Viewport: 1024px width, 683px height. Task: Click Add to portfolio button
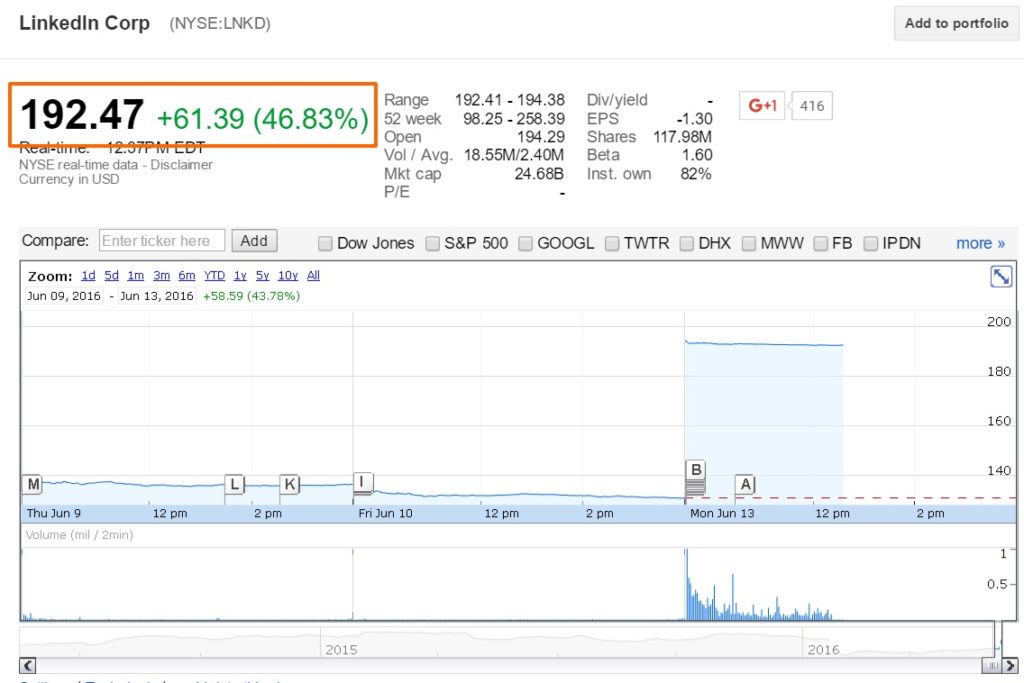[956, 24]
